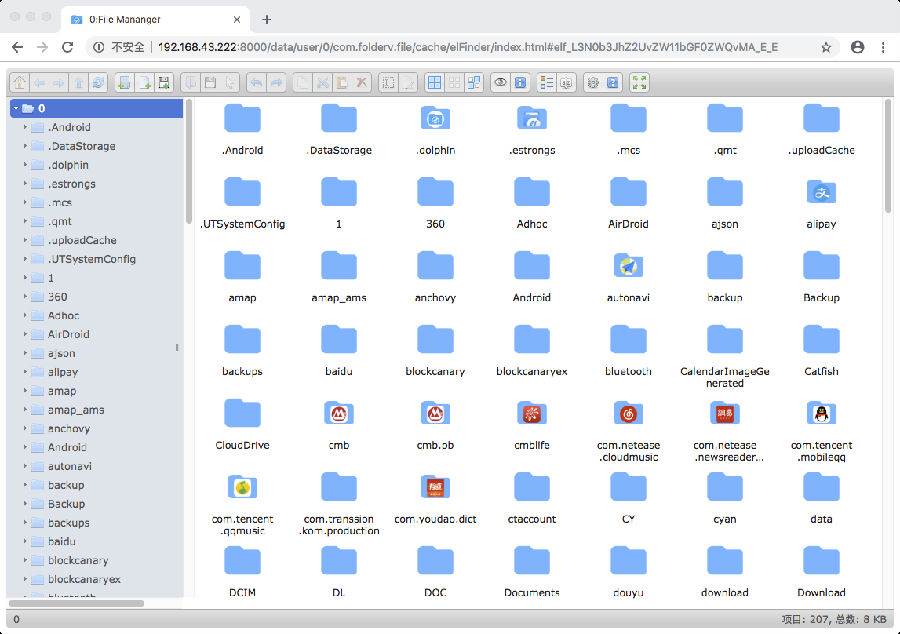Select .uploadCache in the folder tree
Viewport: 900px width, 634px height.
pyautogui.click(x=82, y=240)
